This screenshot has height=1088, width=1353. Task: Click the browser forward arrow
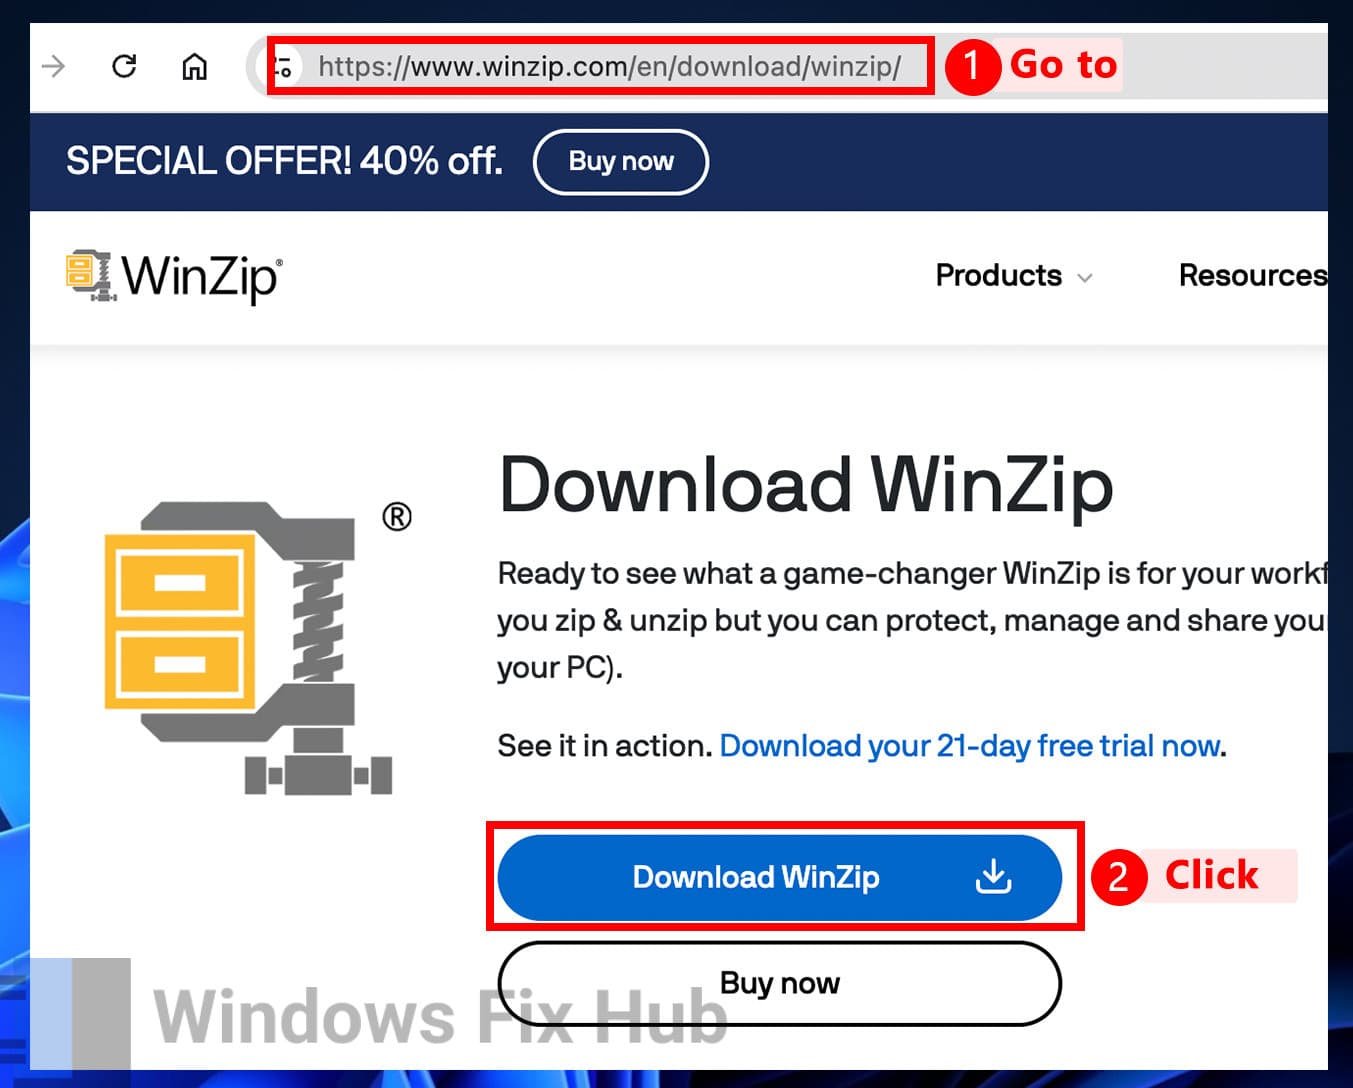click(x=54, y=67)
